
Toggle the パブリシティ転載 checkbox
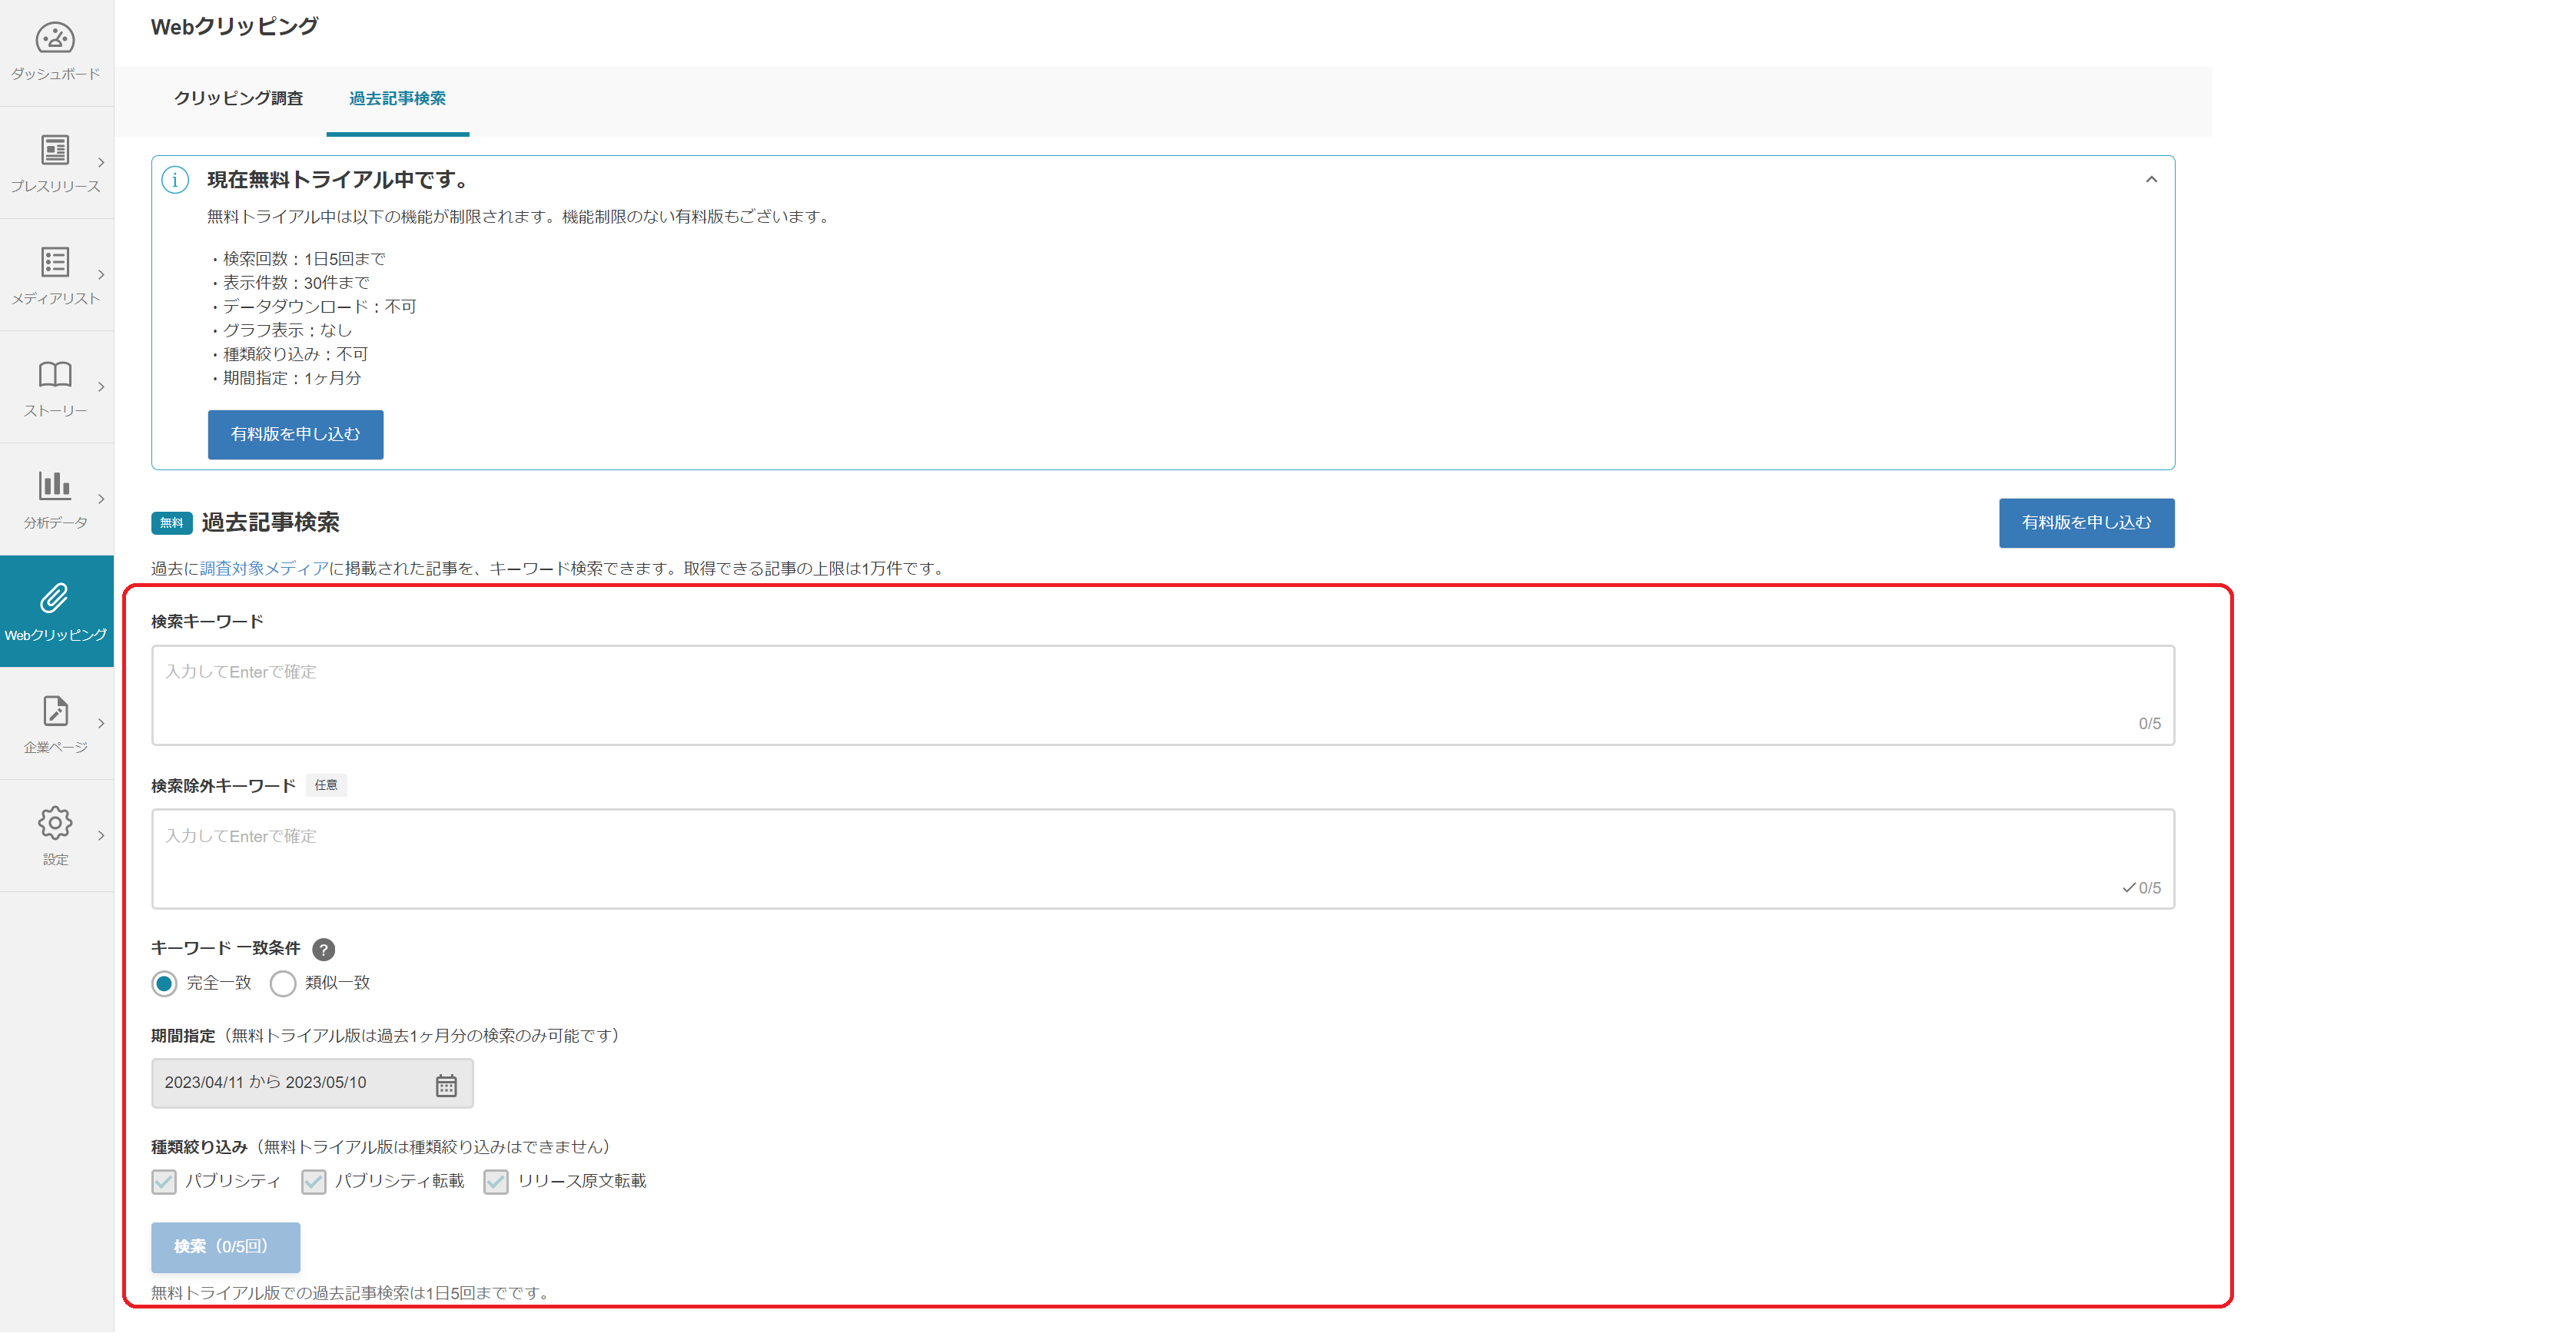tap(314, 1183)
